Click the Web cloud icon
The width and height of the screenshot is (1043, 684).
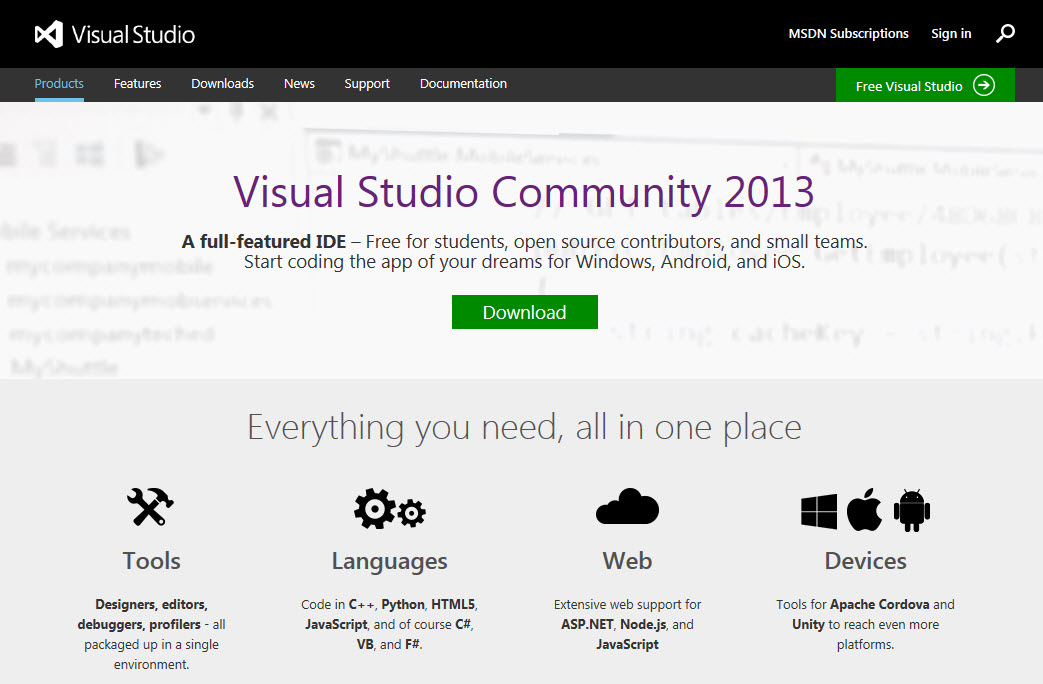click(627, 506)
